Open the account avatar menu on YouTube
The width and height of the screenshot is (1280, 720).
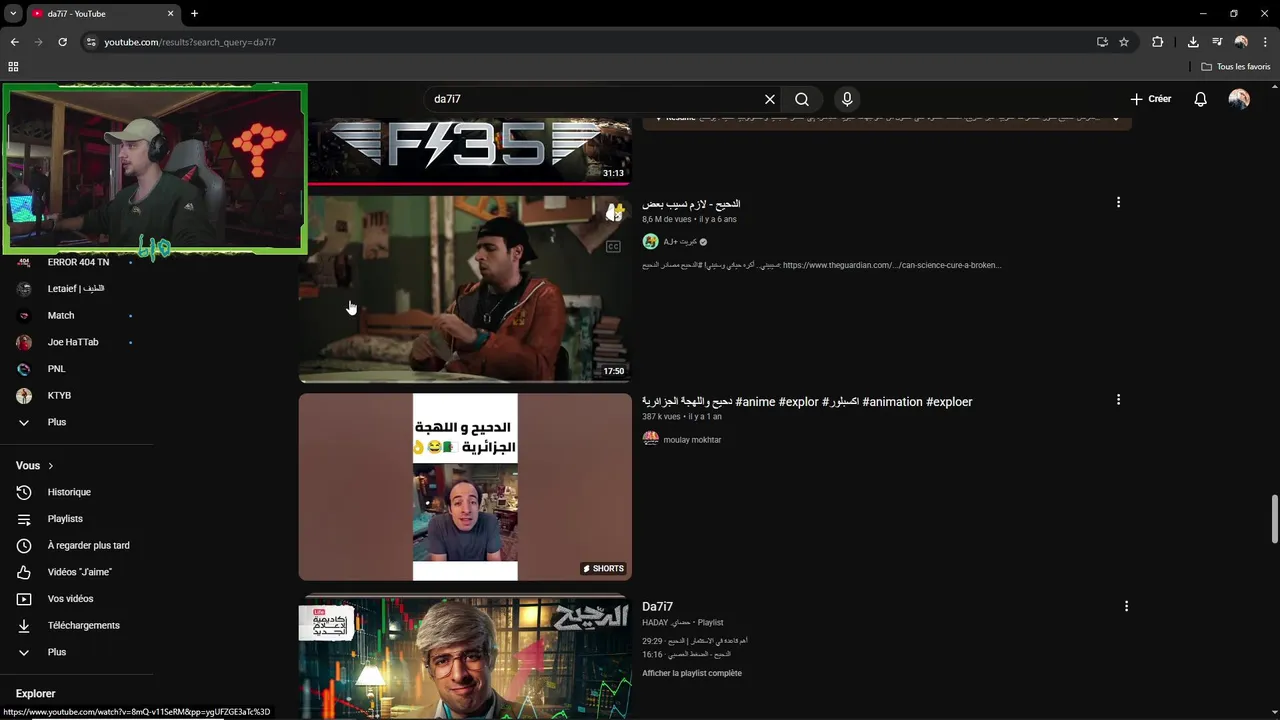(1239, 99)
